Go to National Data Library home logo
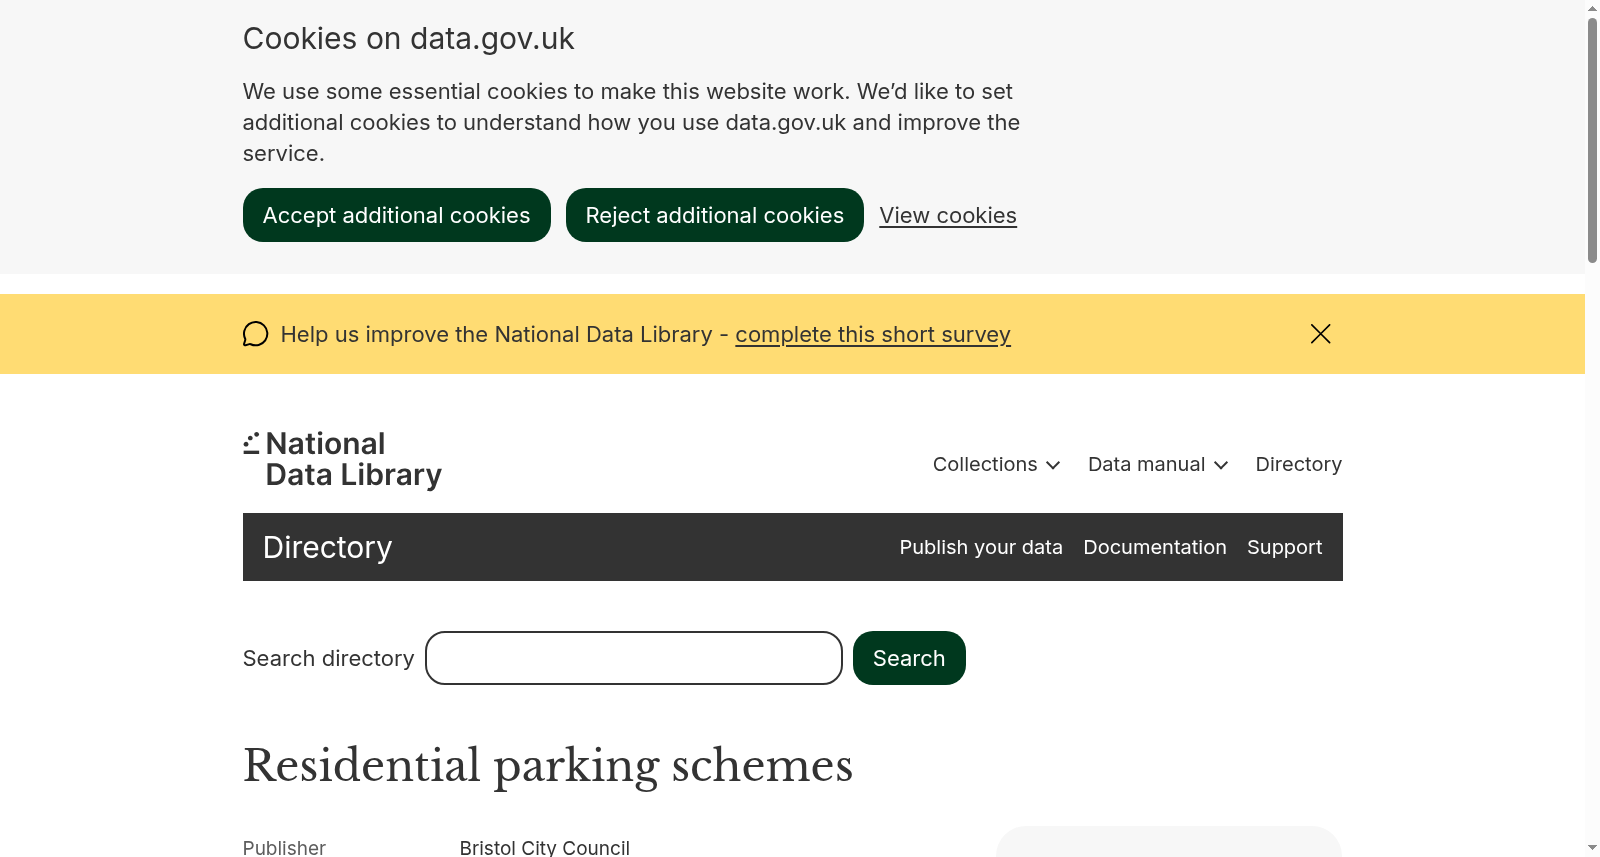 (x=342, y=459)
